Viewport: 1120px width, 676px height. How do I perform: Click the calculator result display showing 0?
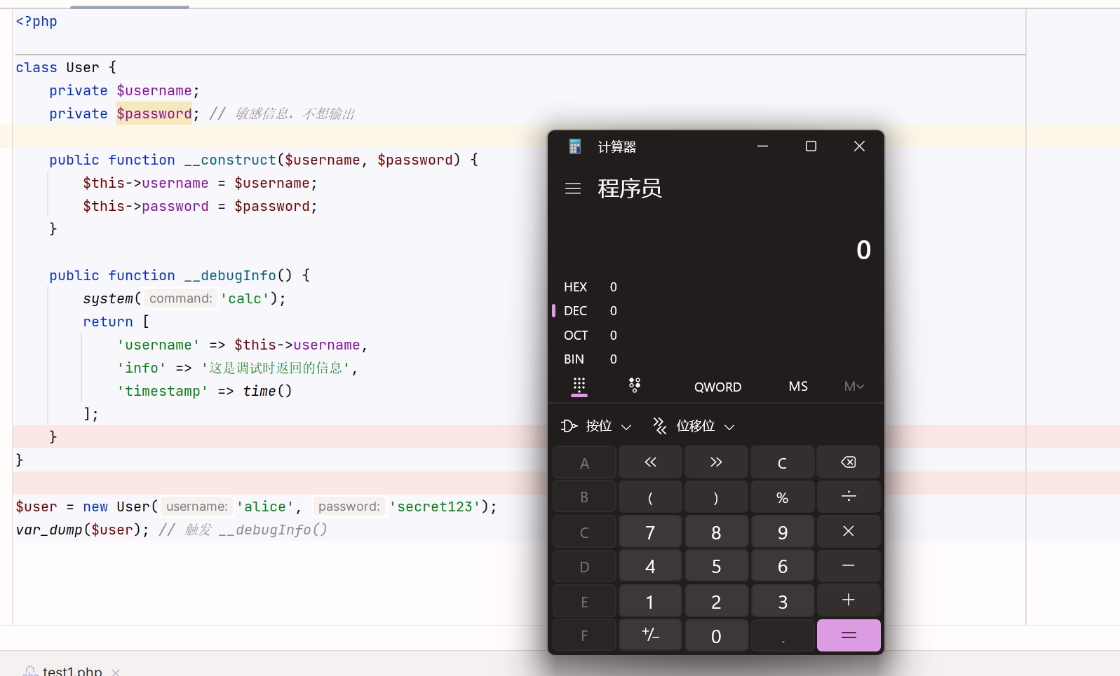pyautogui.click(x=863, y=250)
